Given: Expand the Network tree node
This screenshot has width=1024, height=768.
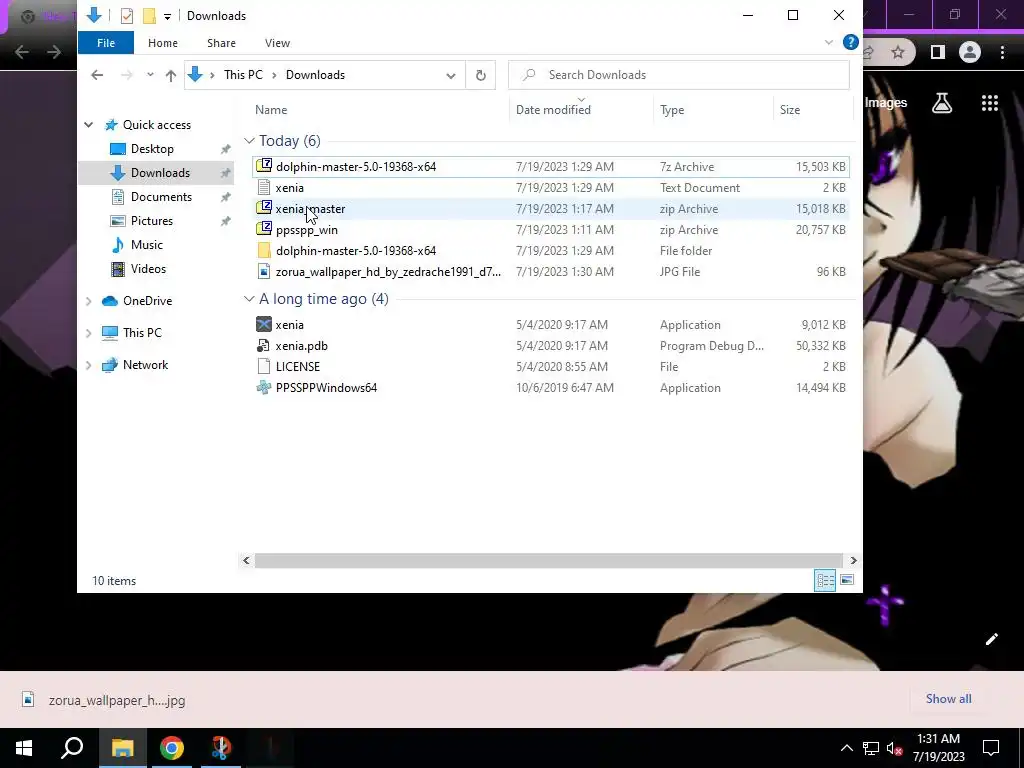Looking at the screenshot, I should [x=89, y=365].
